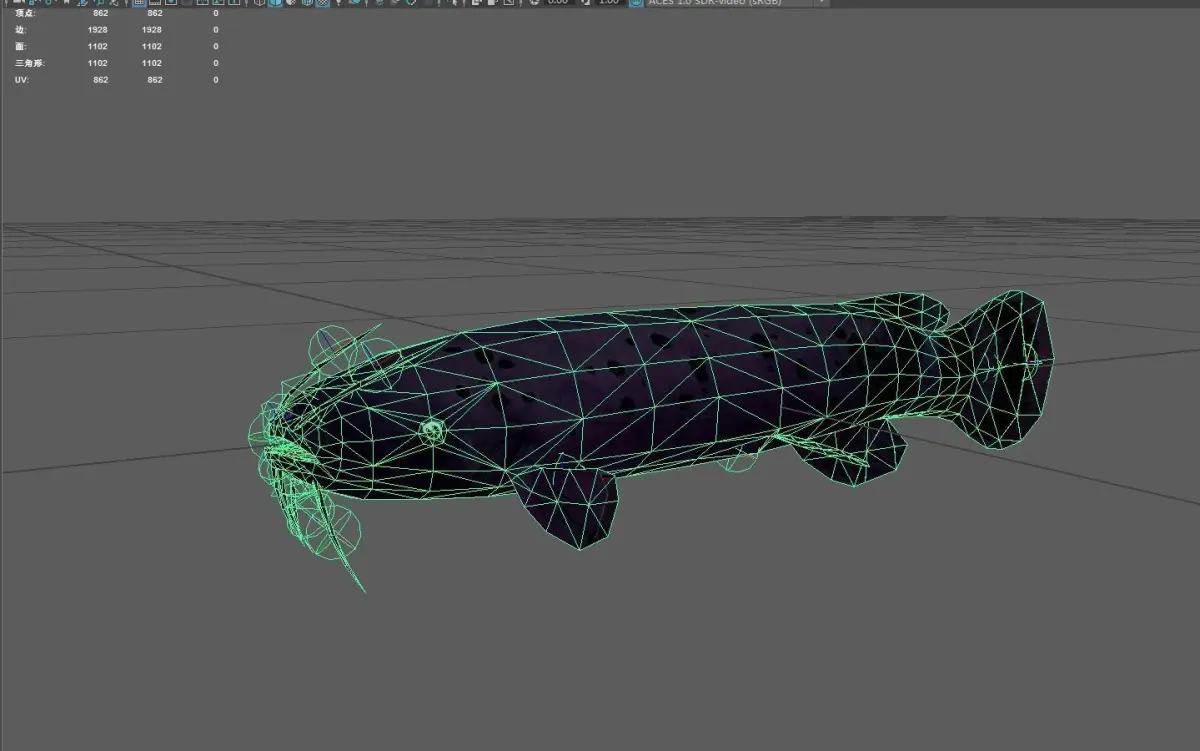Select the fish model's eye
The height and width of the screenshot is (751, 1200).
[432, 431]
